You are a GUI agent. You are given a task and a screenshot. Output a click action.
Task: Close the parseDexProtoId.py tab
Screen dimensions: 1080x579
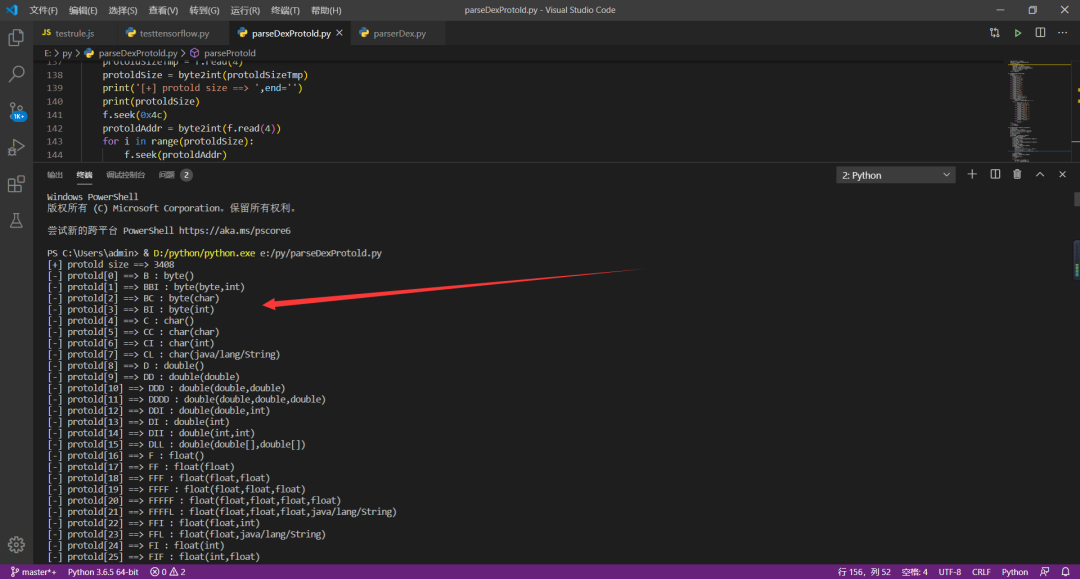click(x=340, y=33)
